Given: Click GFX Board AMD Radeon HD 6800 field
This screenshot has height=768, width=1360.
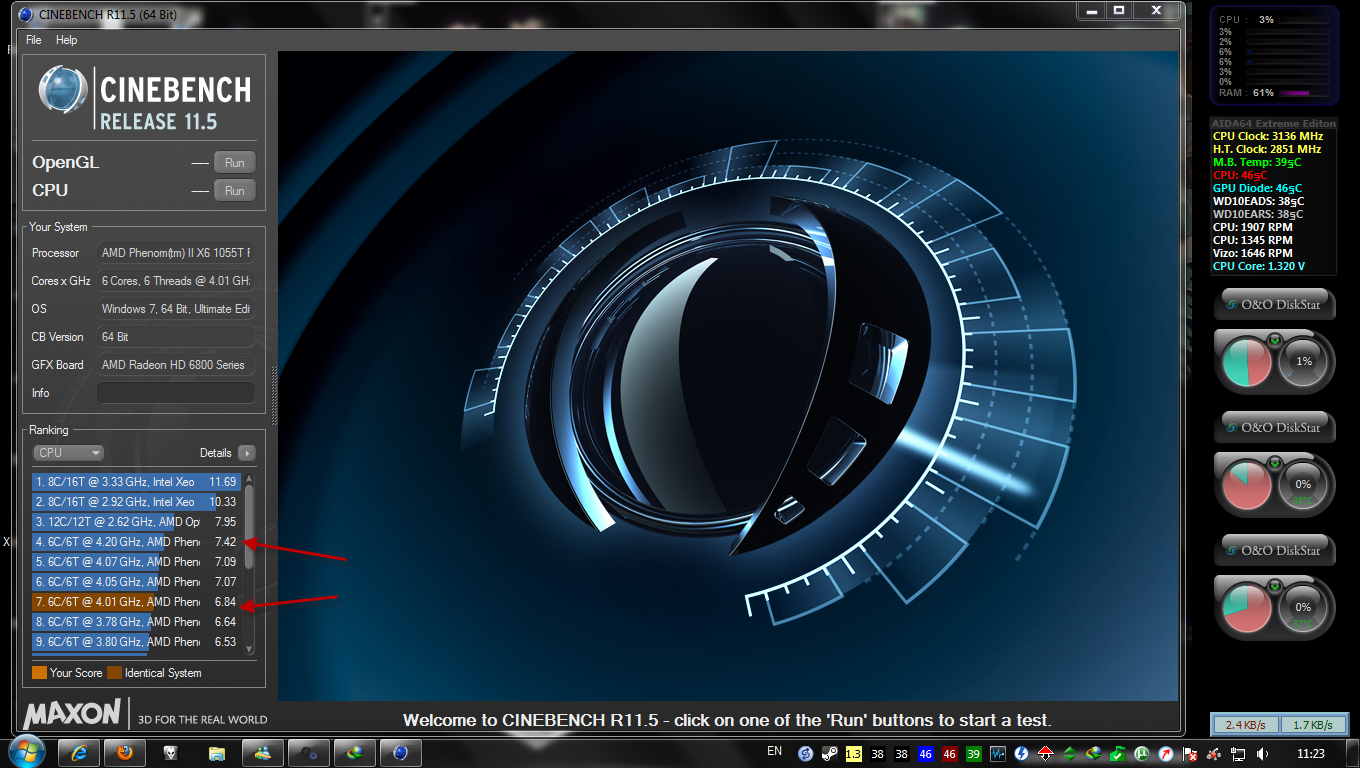Looking at the screenshot, I should [176, 365].
